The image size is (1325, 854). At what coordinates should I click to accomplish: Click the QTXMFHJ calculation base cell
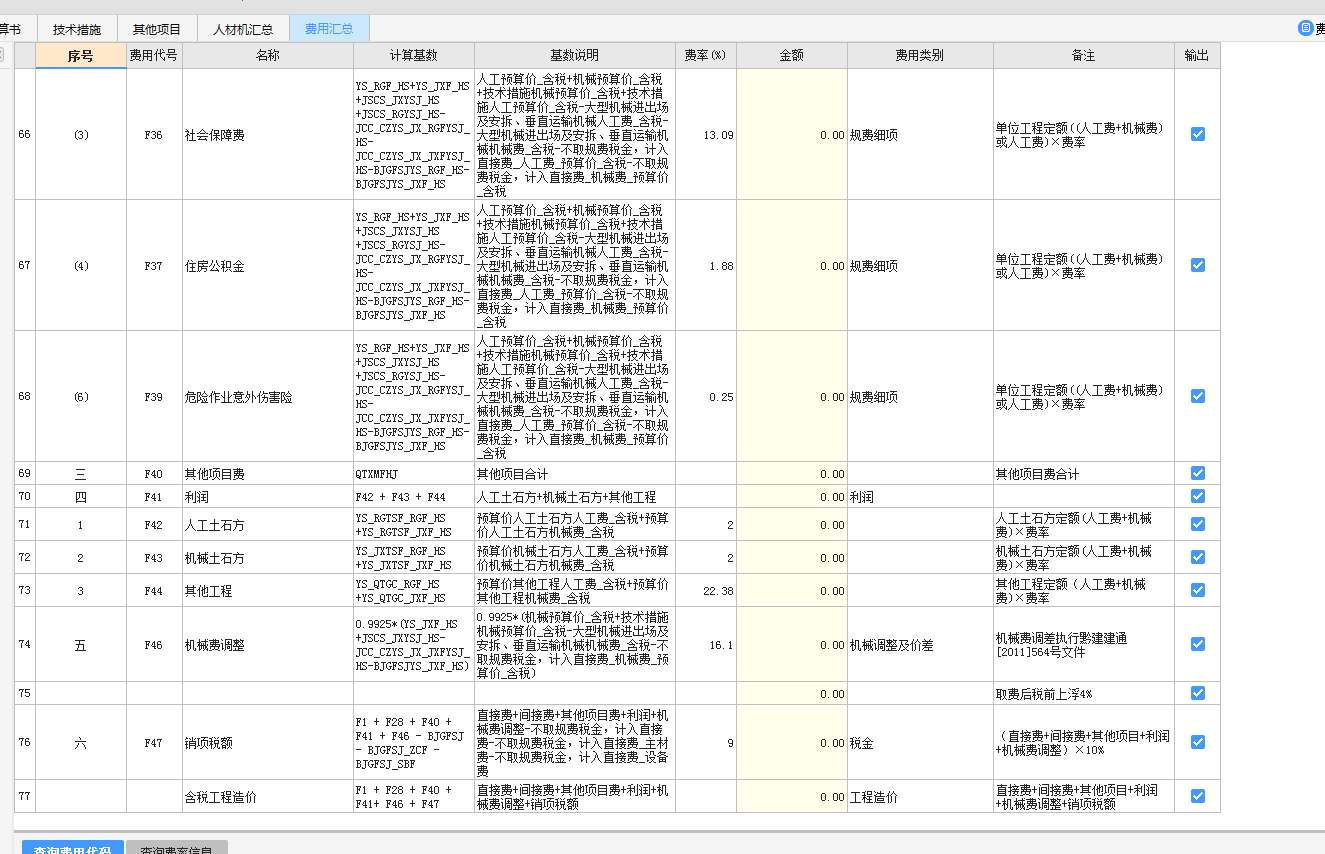pyautogui.click(x=414, y=473)
